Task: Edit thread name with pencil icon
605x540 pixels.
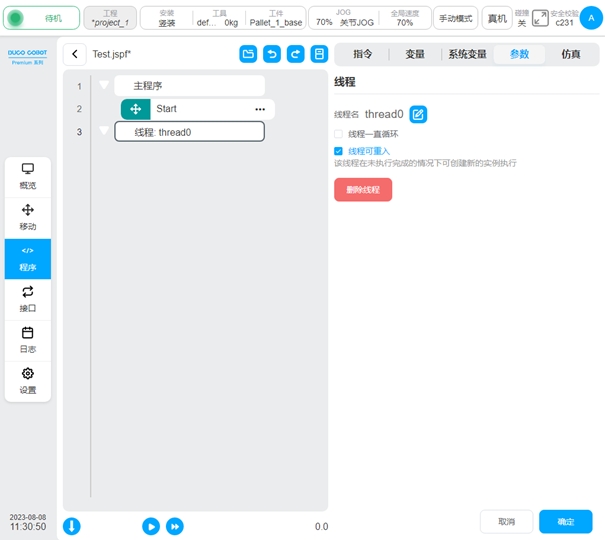Action: 418,114
